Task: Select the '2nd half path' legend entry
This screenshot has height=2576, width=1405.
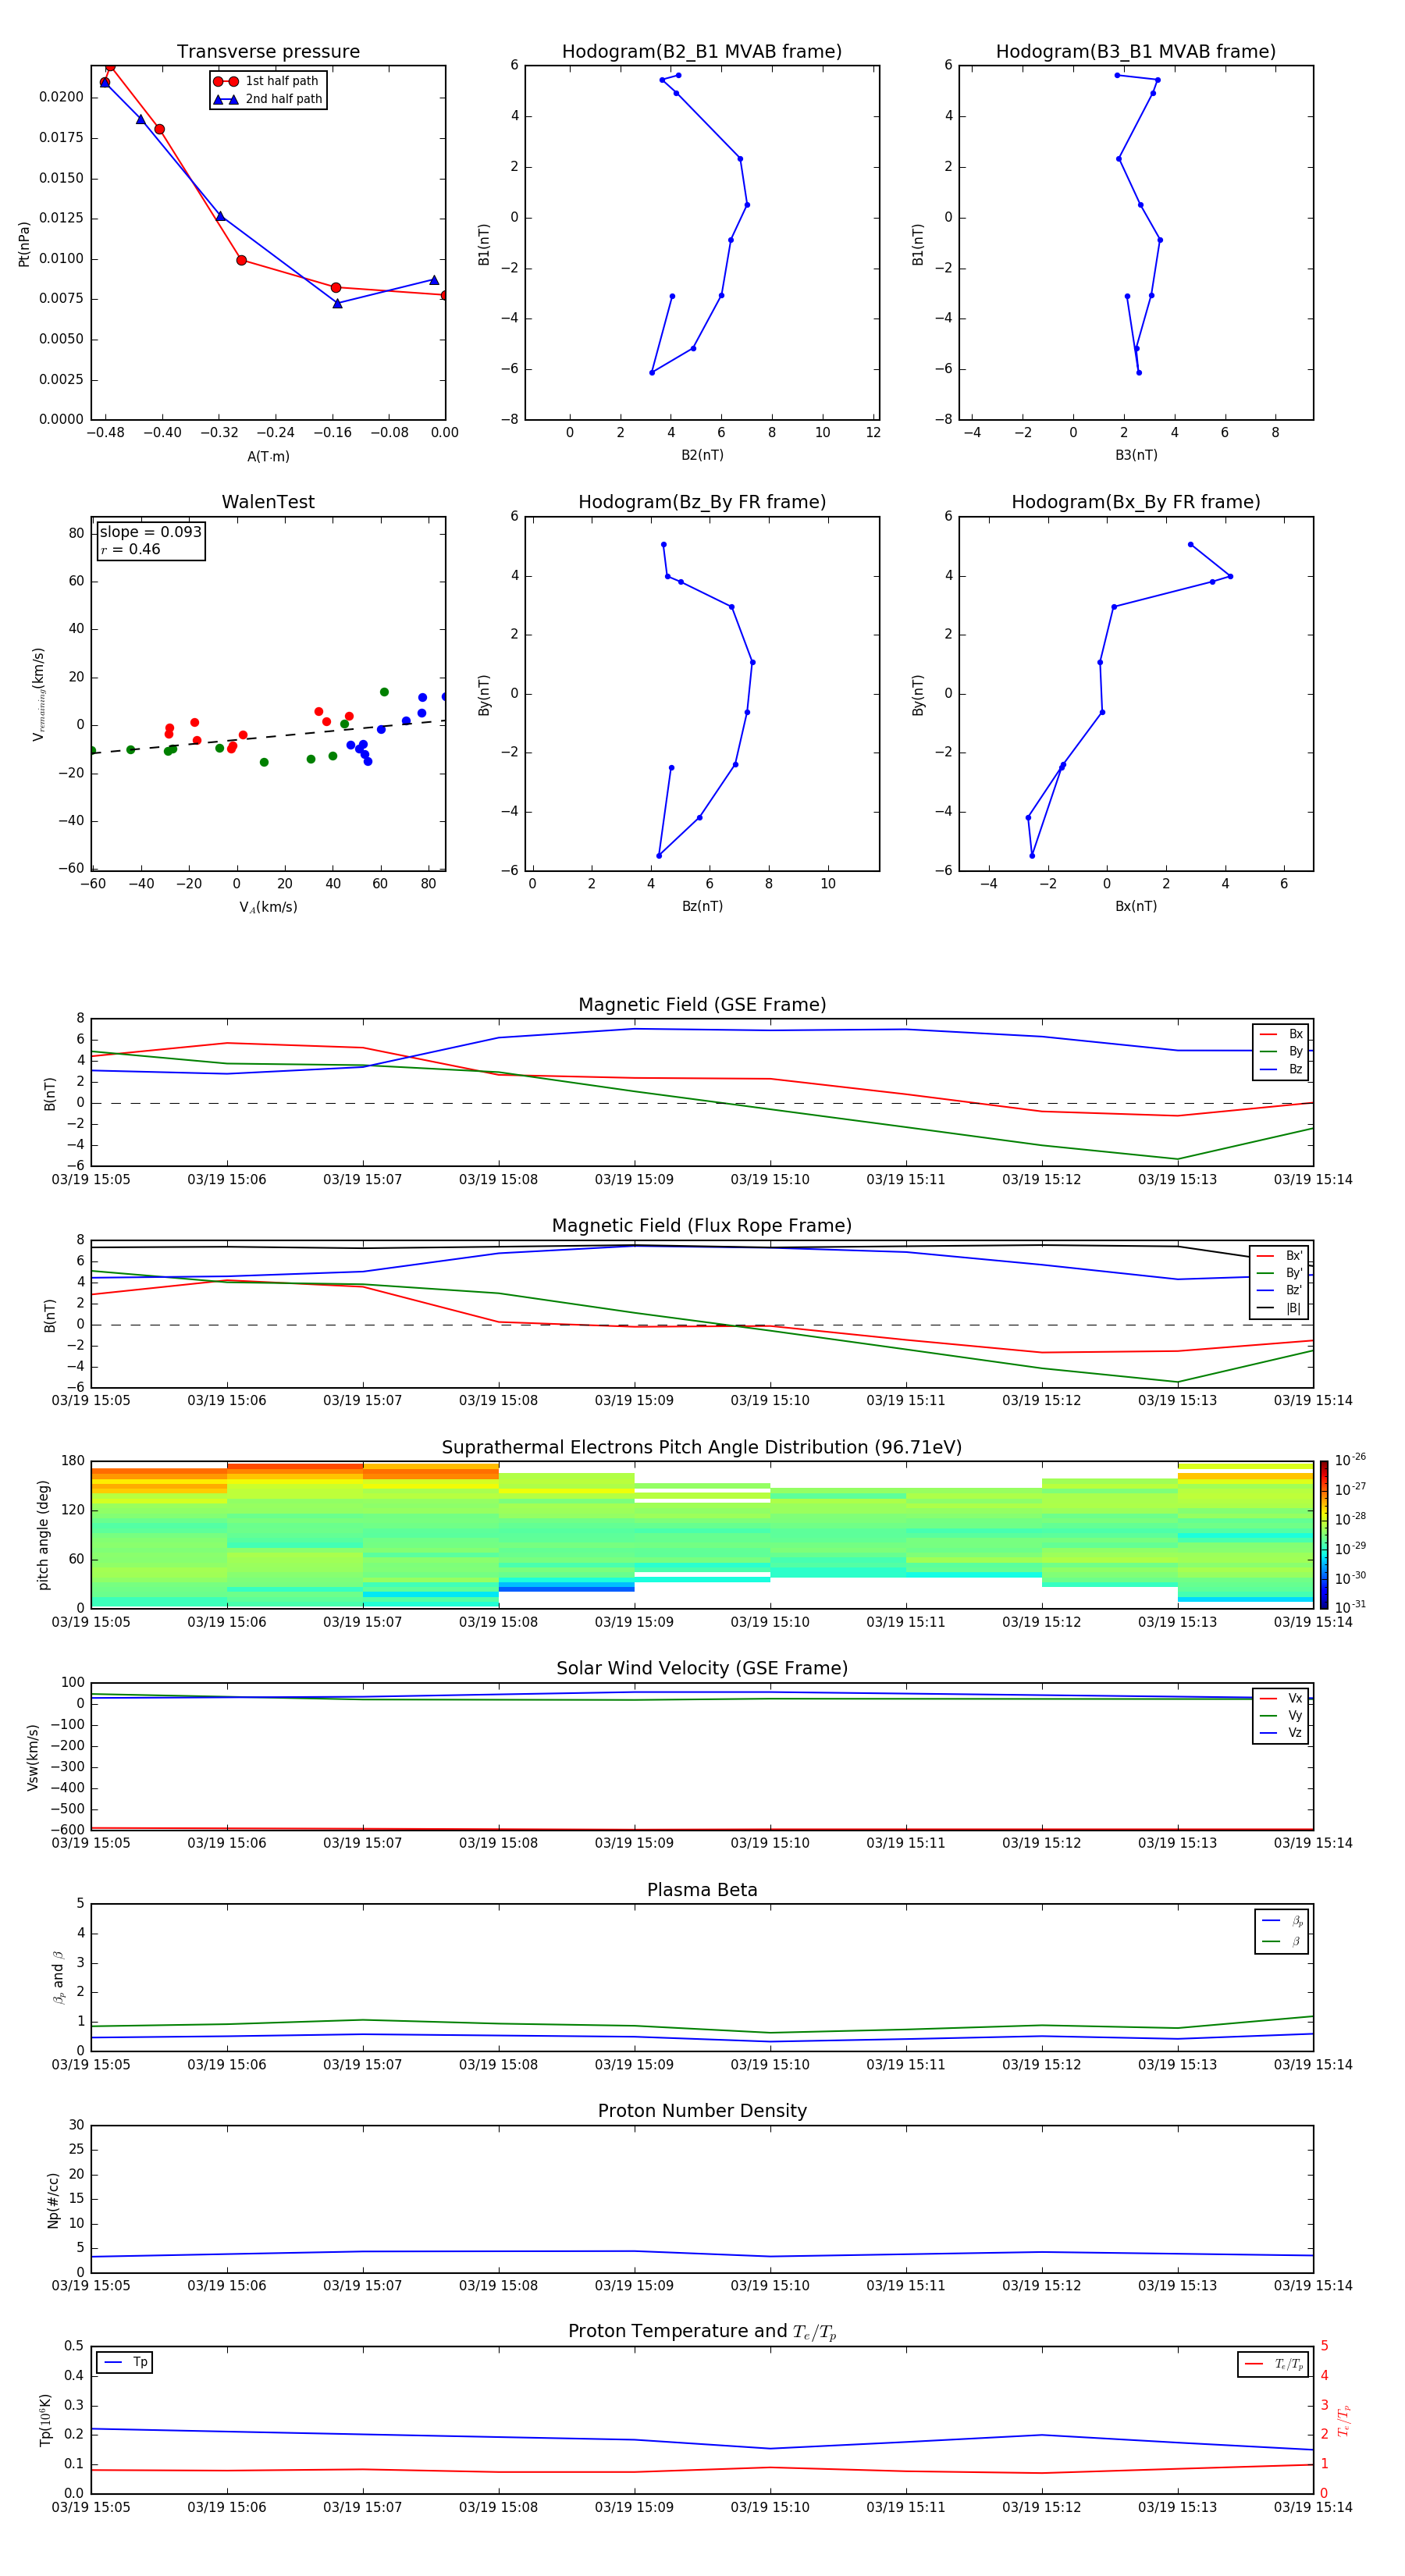Action: coord(268,99)
